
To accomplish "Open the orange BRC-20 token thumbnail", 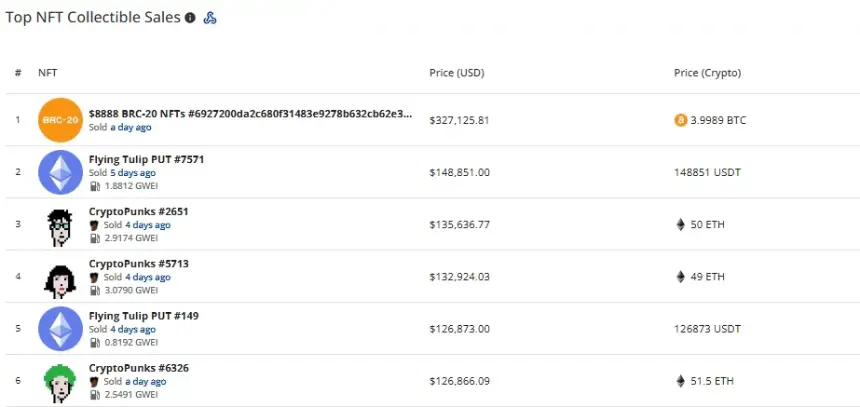I will click(x=60, y=120).
